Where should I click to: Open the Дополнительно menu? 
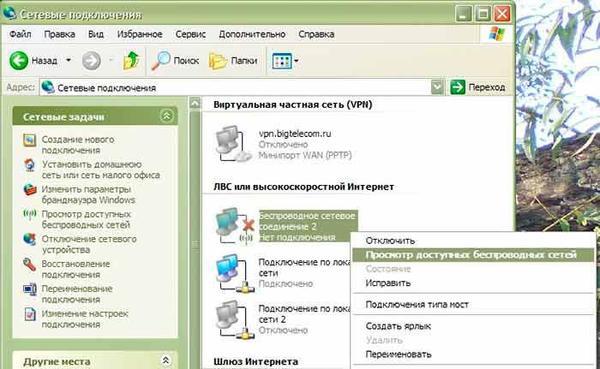[x=252, y=34]
